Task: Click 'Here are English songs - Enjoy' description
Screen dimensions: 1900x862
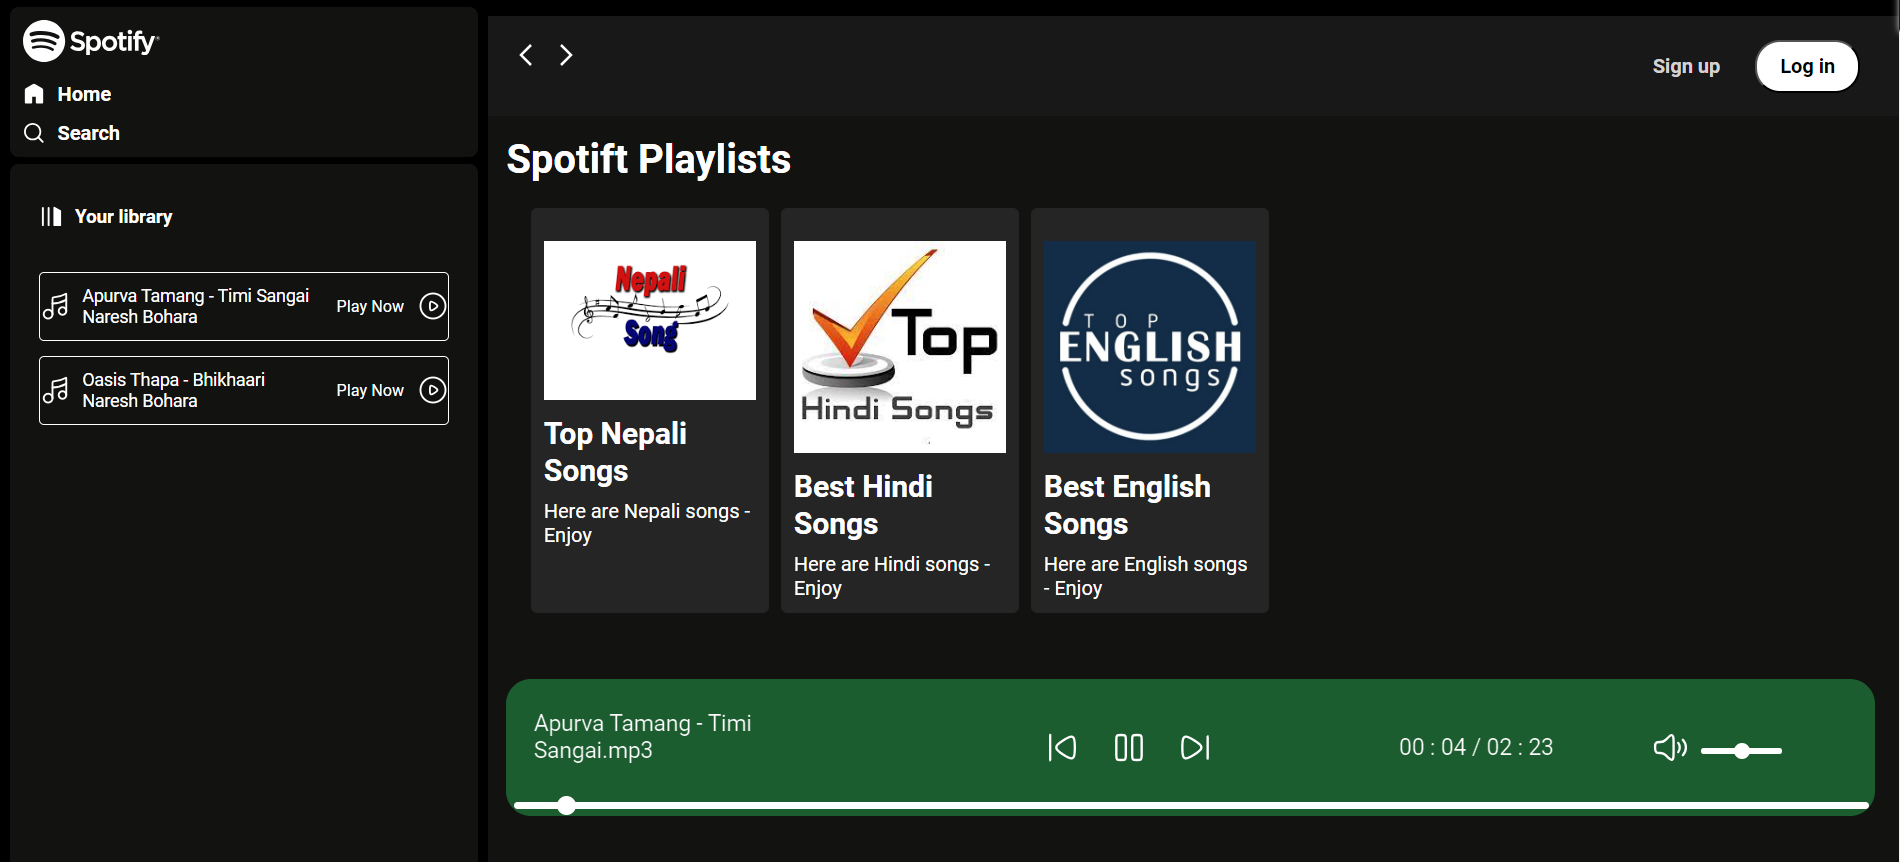Action: (1145, 576)
